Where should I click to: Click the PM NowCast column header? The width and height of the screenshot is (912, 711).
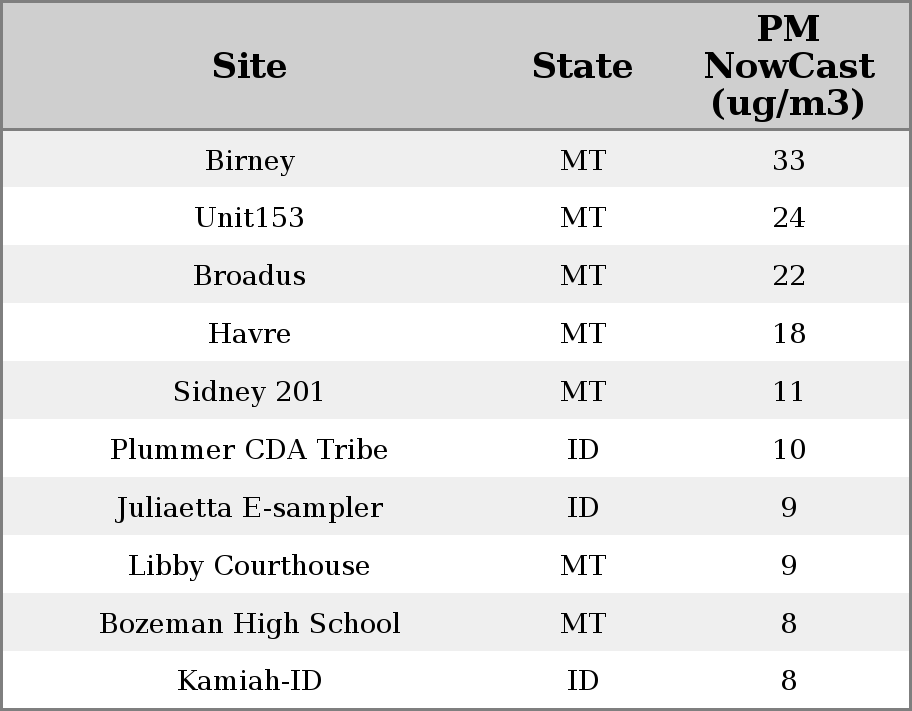[788, 66]
